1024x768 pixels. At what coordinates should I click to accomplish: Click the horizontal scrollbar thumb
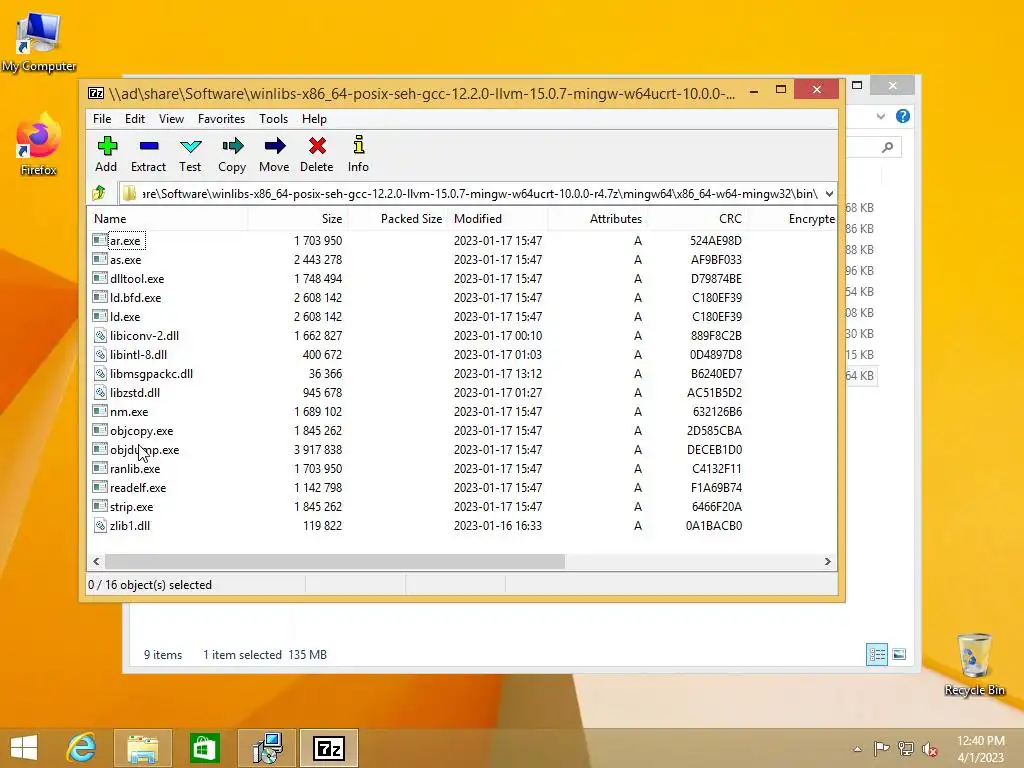pos(334,562)
